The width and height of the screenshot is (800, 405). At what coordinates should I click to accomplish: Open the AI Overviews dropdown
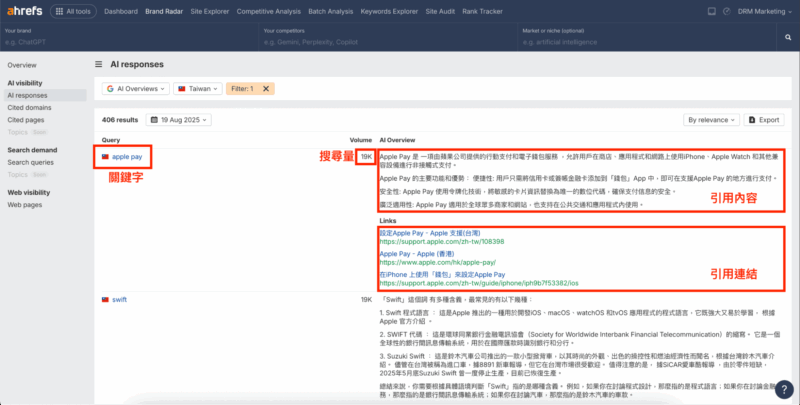coord(136,89)
